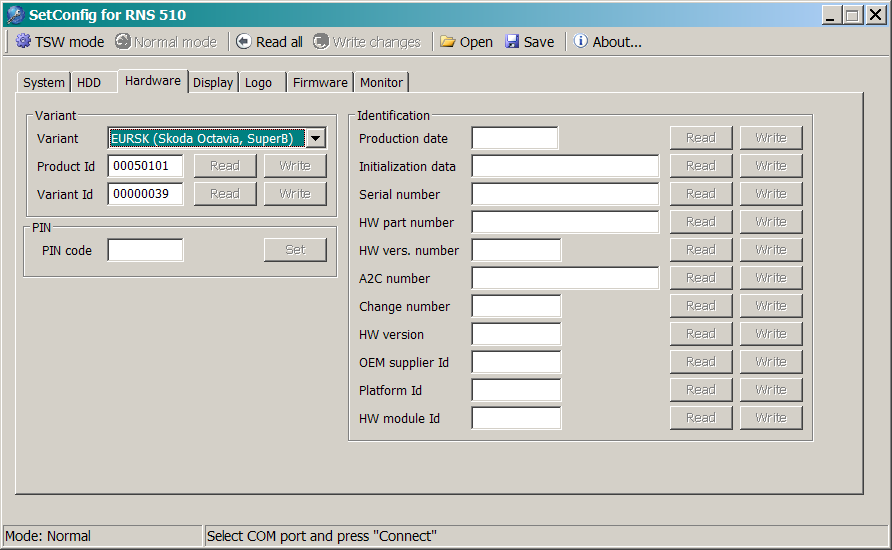This screenshot has width=892, height=550.
Task: Click Write button for Serial number
Action: point(771,194)
